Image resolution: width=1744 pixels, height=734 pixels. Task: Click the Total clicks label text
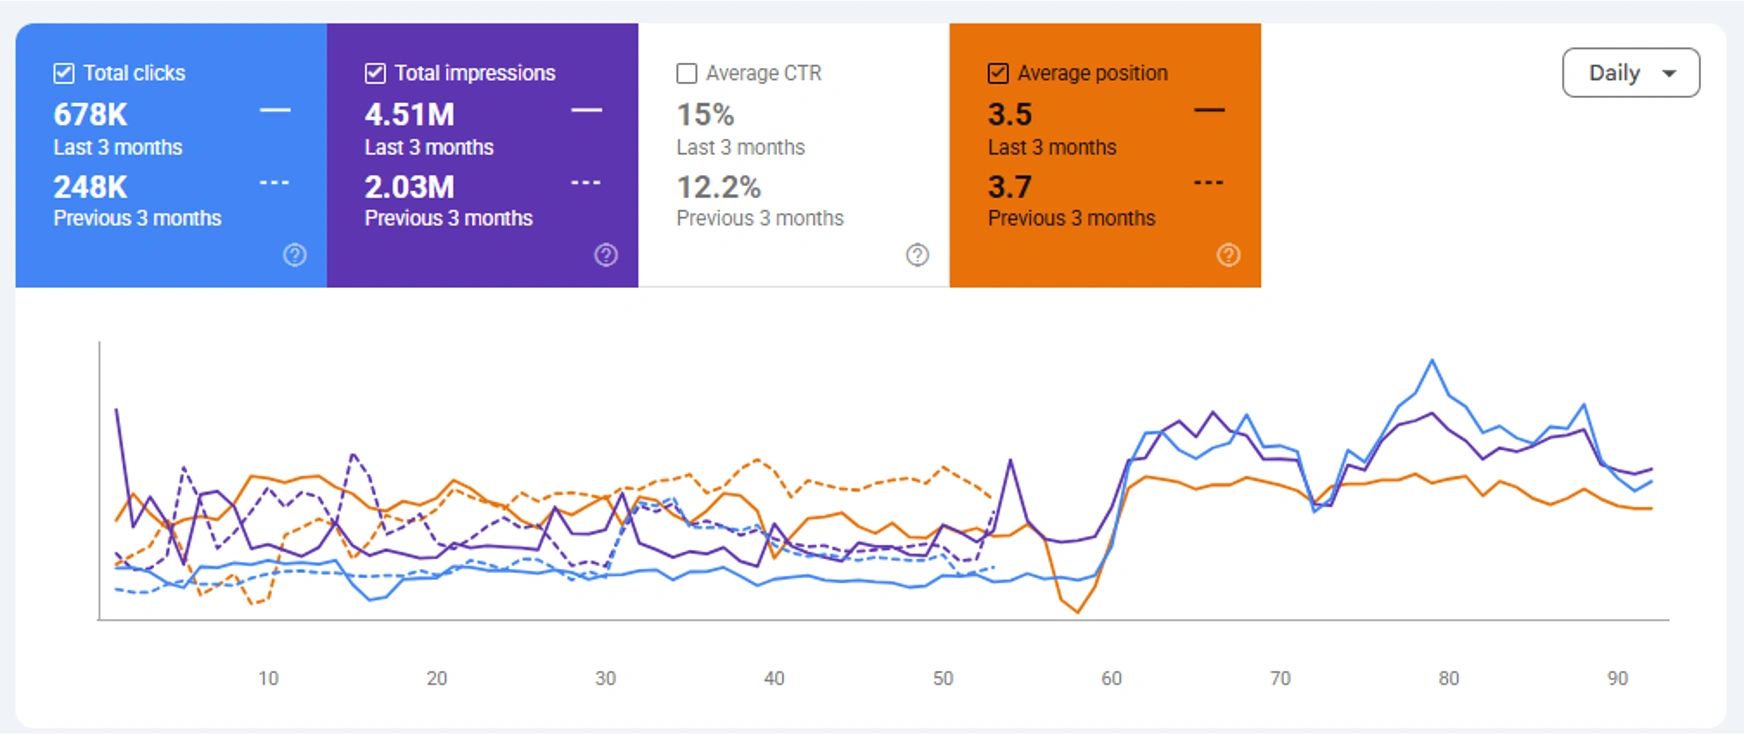(x=134, y=73)
